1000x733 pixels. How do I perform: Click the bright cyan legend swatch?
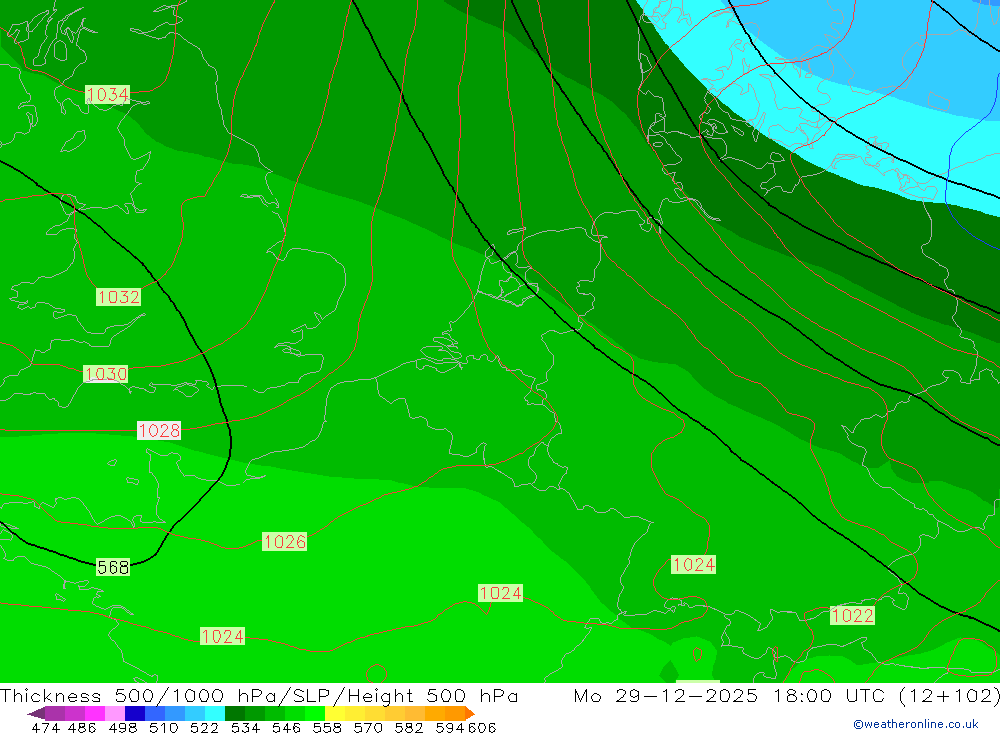click(215, 713)
